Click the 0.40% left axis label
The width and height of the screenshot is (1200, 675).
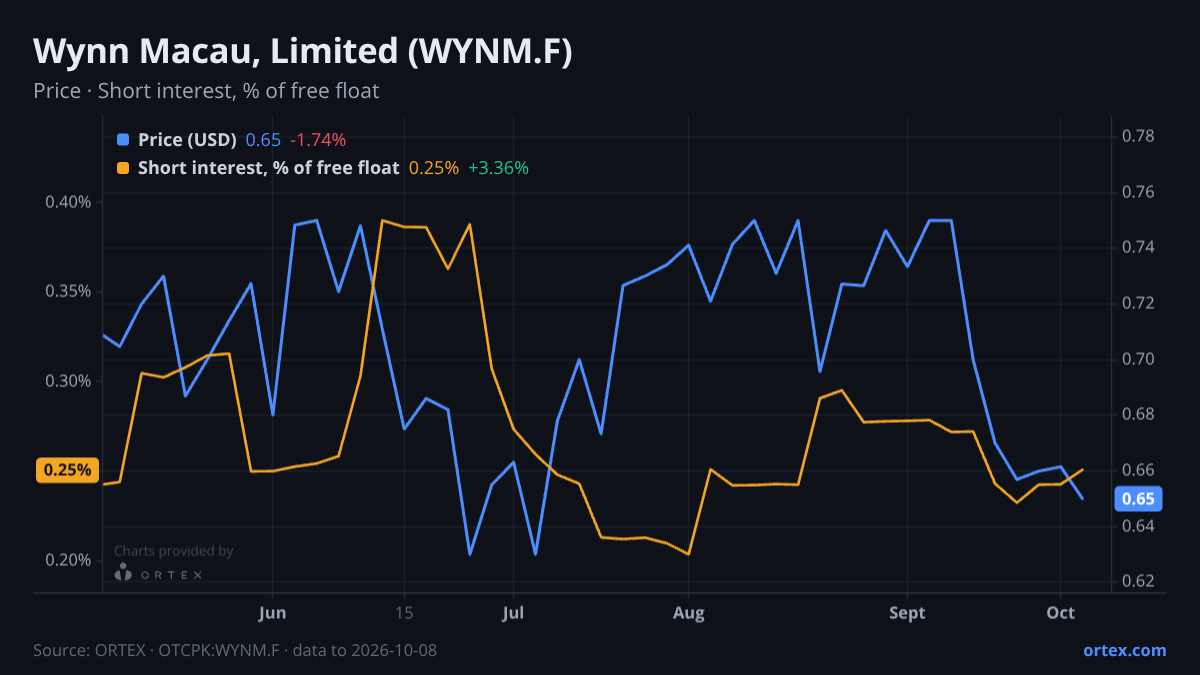pos(68,202)
